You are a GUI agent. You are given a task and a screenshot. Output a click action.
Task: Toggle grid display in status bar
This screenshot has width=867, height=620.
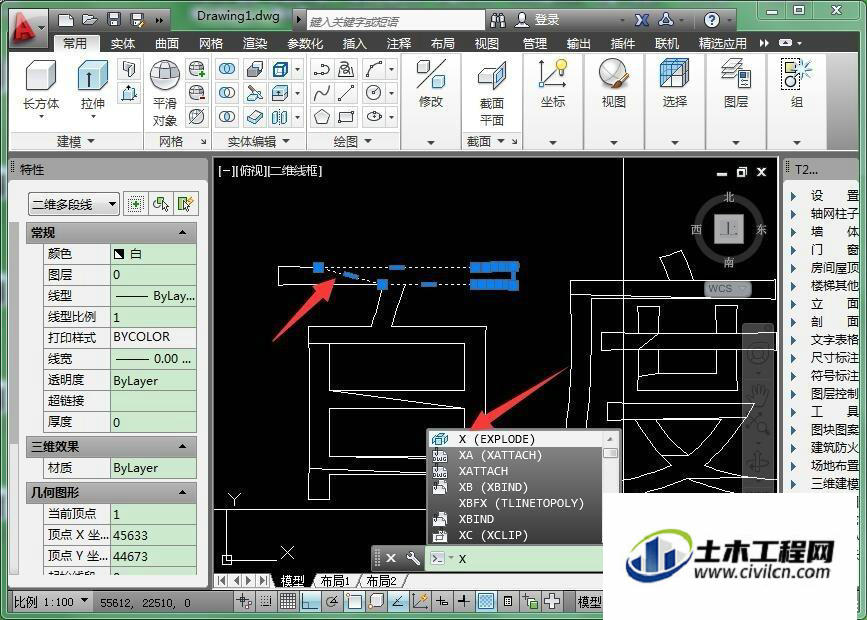tap(288, 601)
